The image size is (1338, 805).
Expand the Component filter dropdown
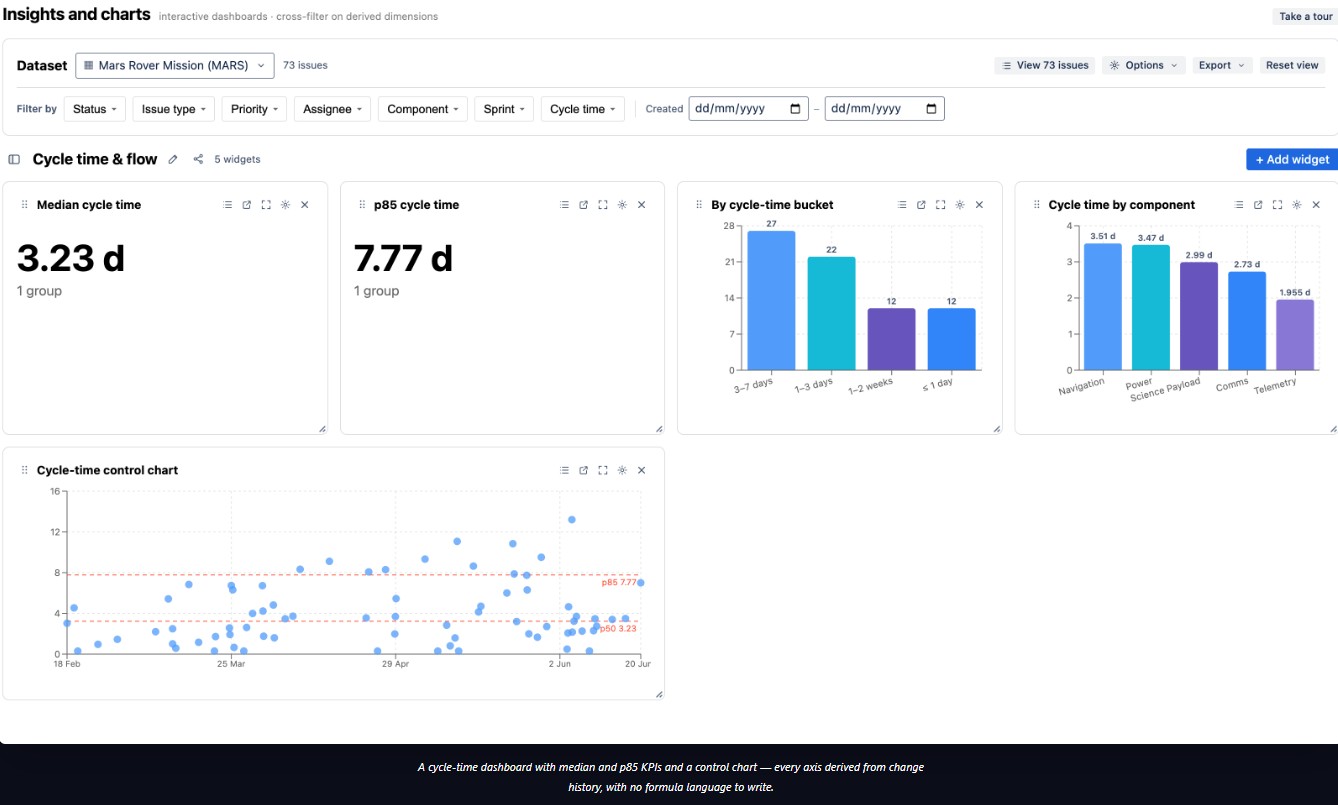[x=423, y=109]
